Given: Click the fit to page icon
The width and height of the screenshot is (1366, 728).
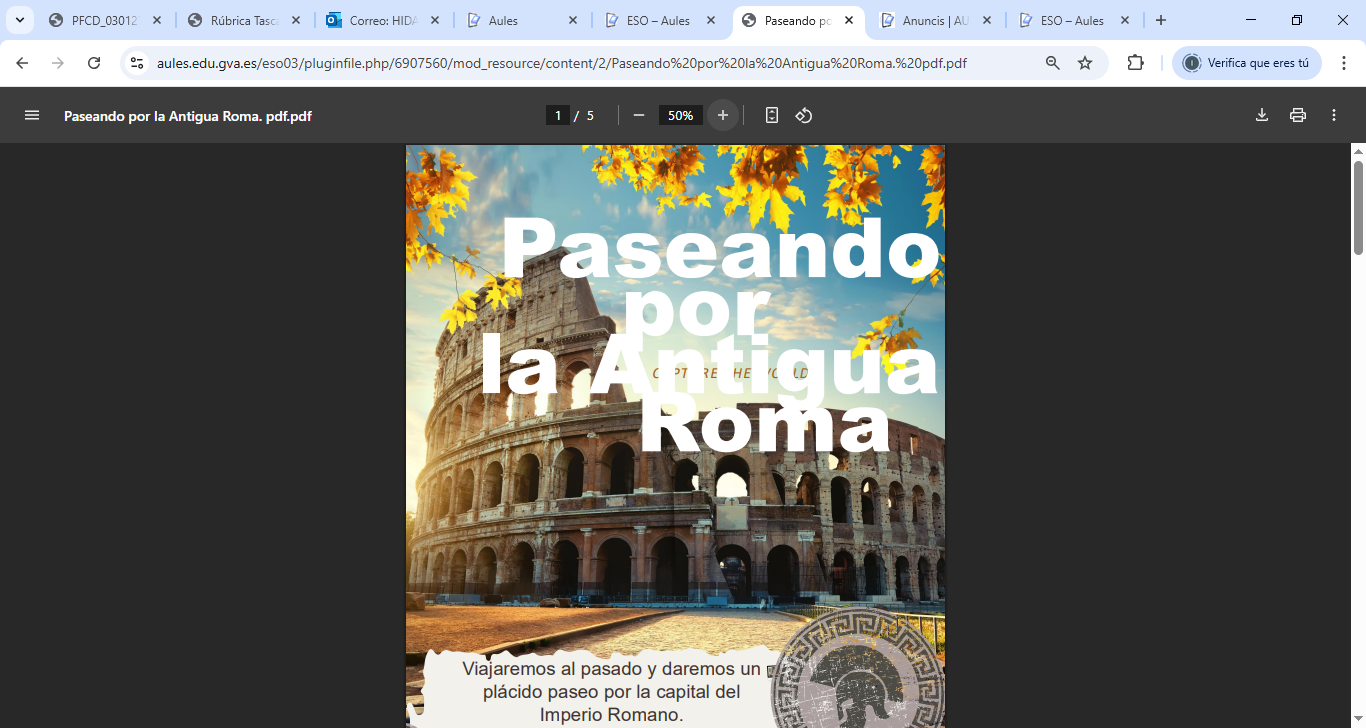Looking at the screenshot, I should [771, 115].
